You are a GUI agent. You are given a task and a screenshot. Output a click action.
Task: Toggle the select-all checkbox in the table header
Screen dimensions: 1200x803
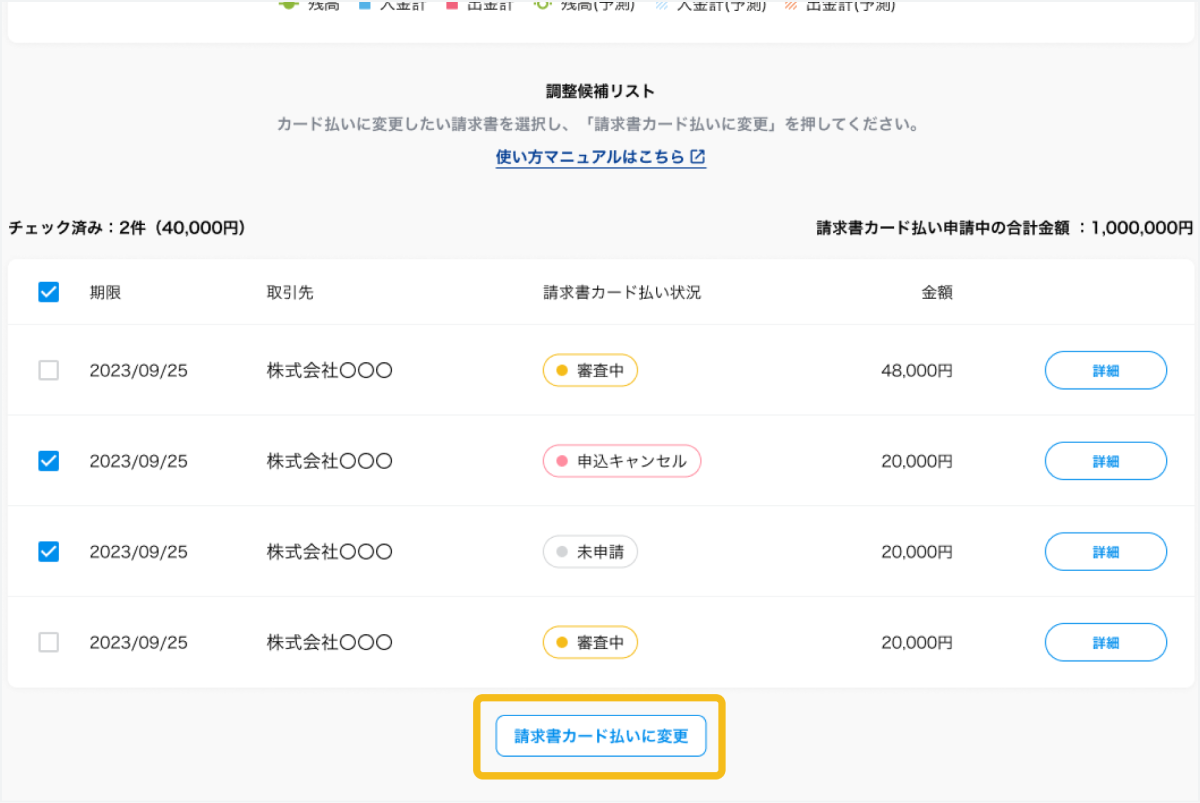tap(48, 292)
